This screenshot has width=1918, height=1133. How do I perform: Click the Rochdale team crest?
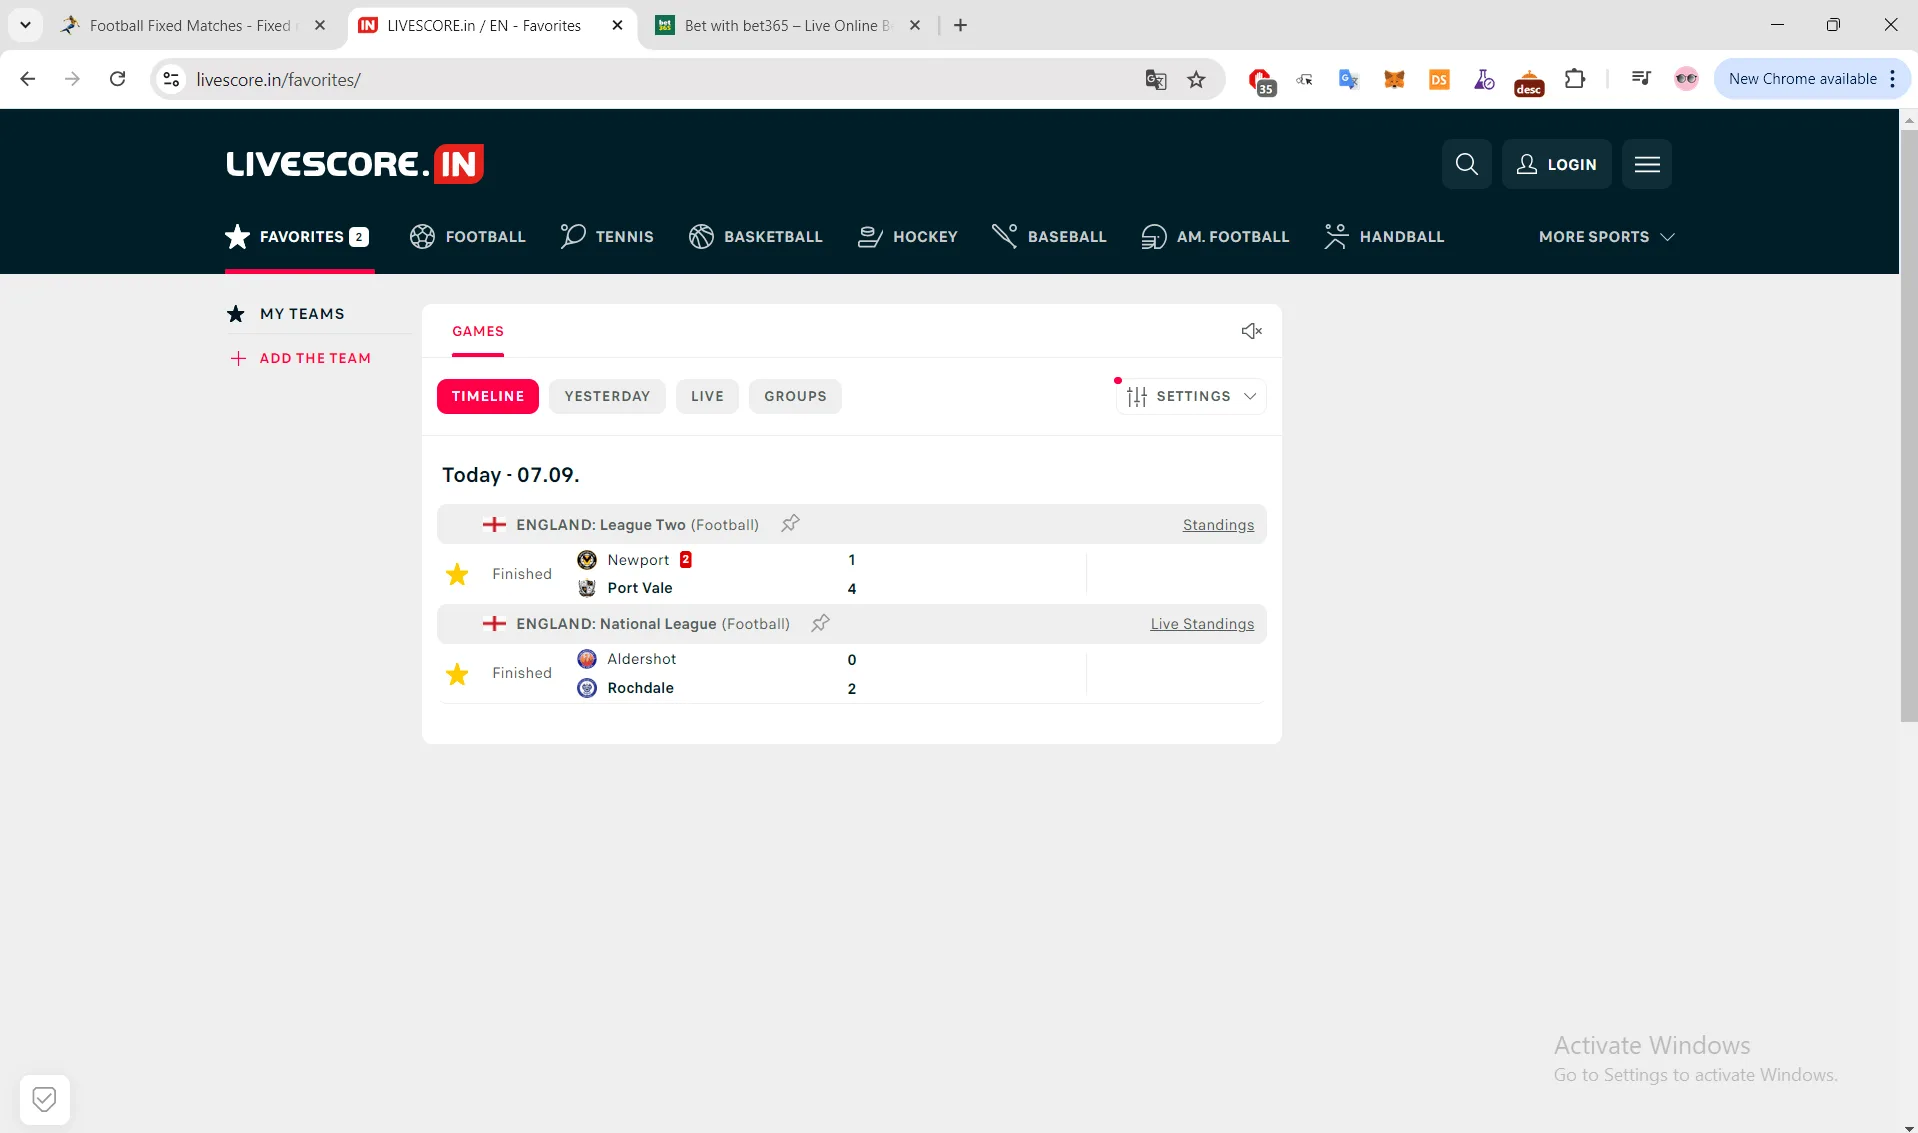click(x=587, y=688)
